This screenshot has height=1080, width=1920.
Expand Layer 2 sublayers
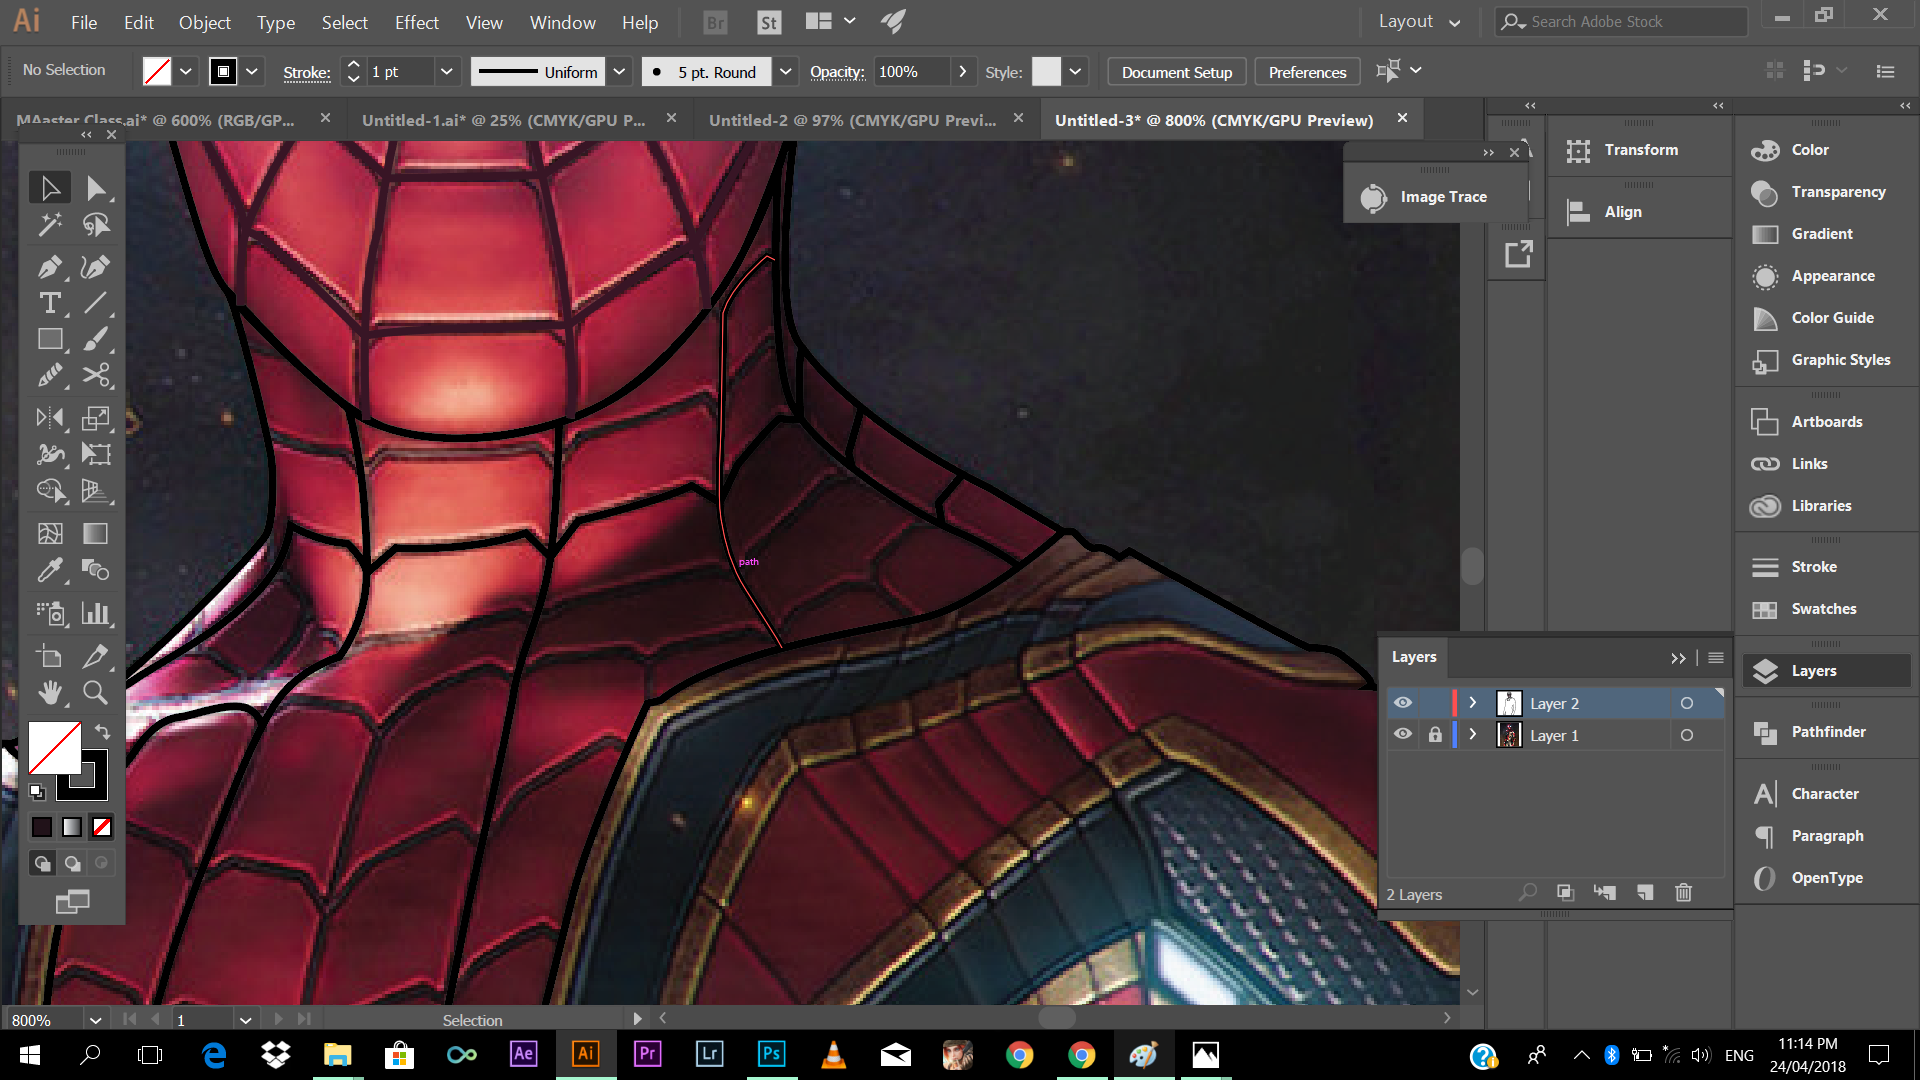(1473, 703)
